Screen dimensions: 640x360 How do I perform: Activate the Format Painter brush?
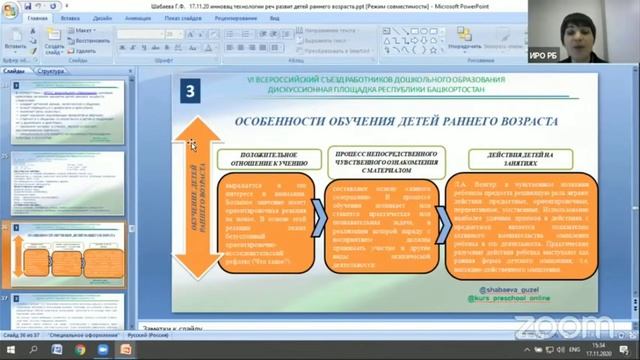[x=33, y=51]
